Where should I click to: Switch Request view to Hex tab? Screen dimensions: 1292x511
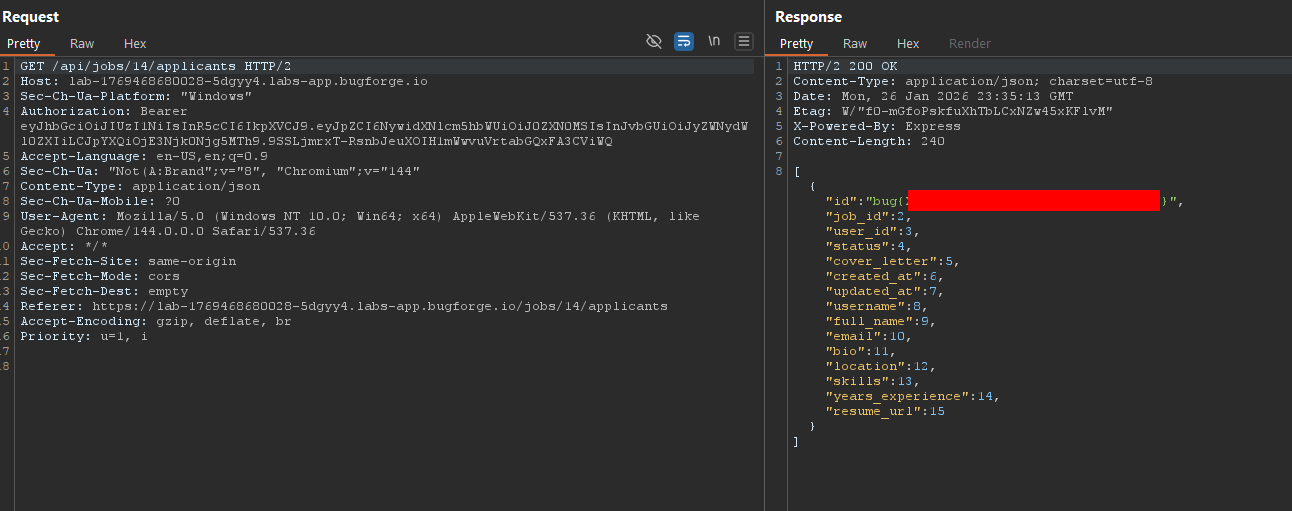click(135, 44)
